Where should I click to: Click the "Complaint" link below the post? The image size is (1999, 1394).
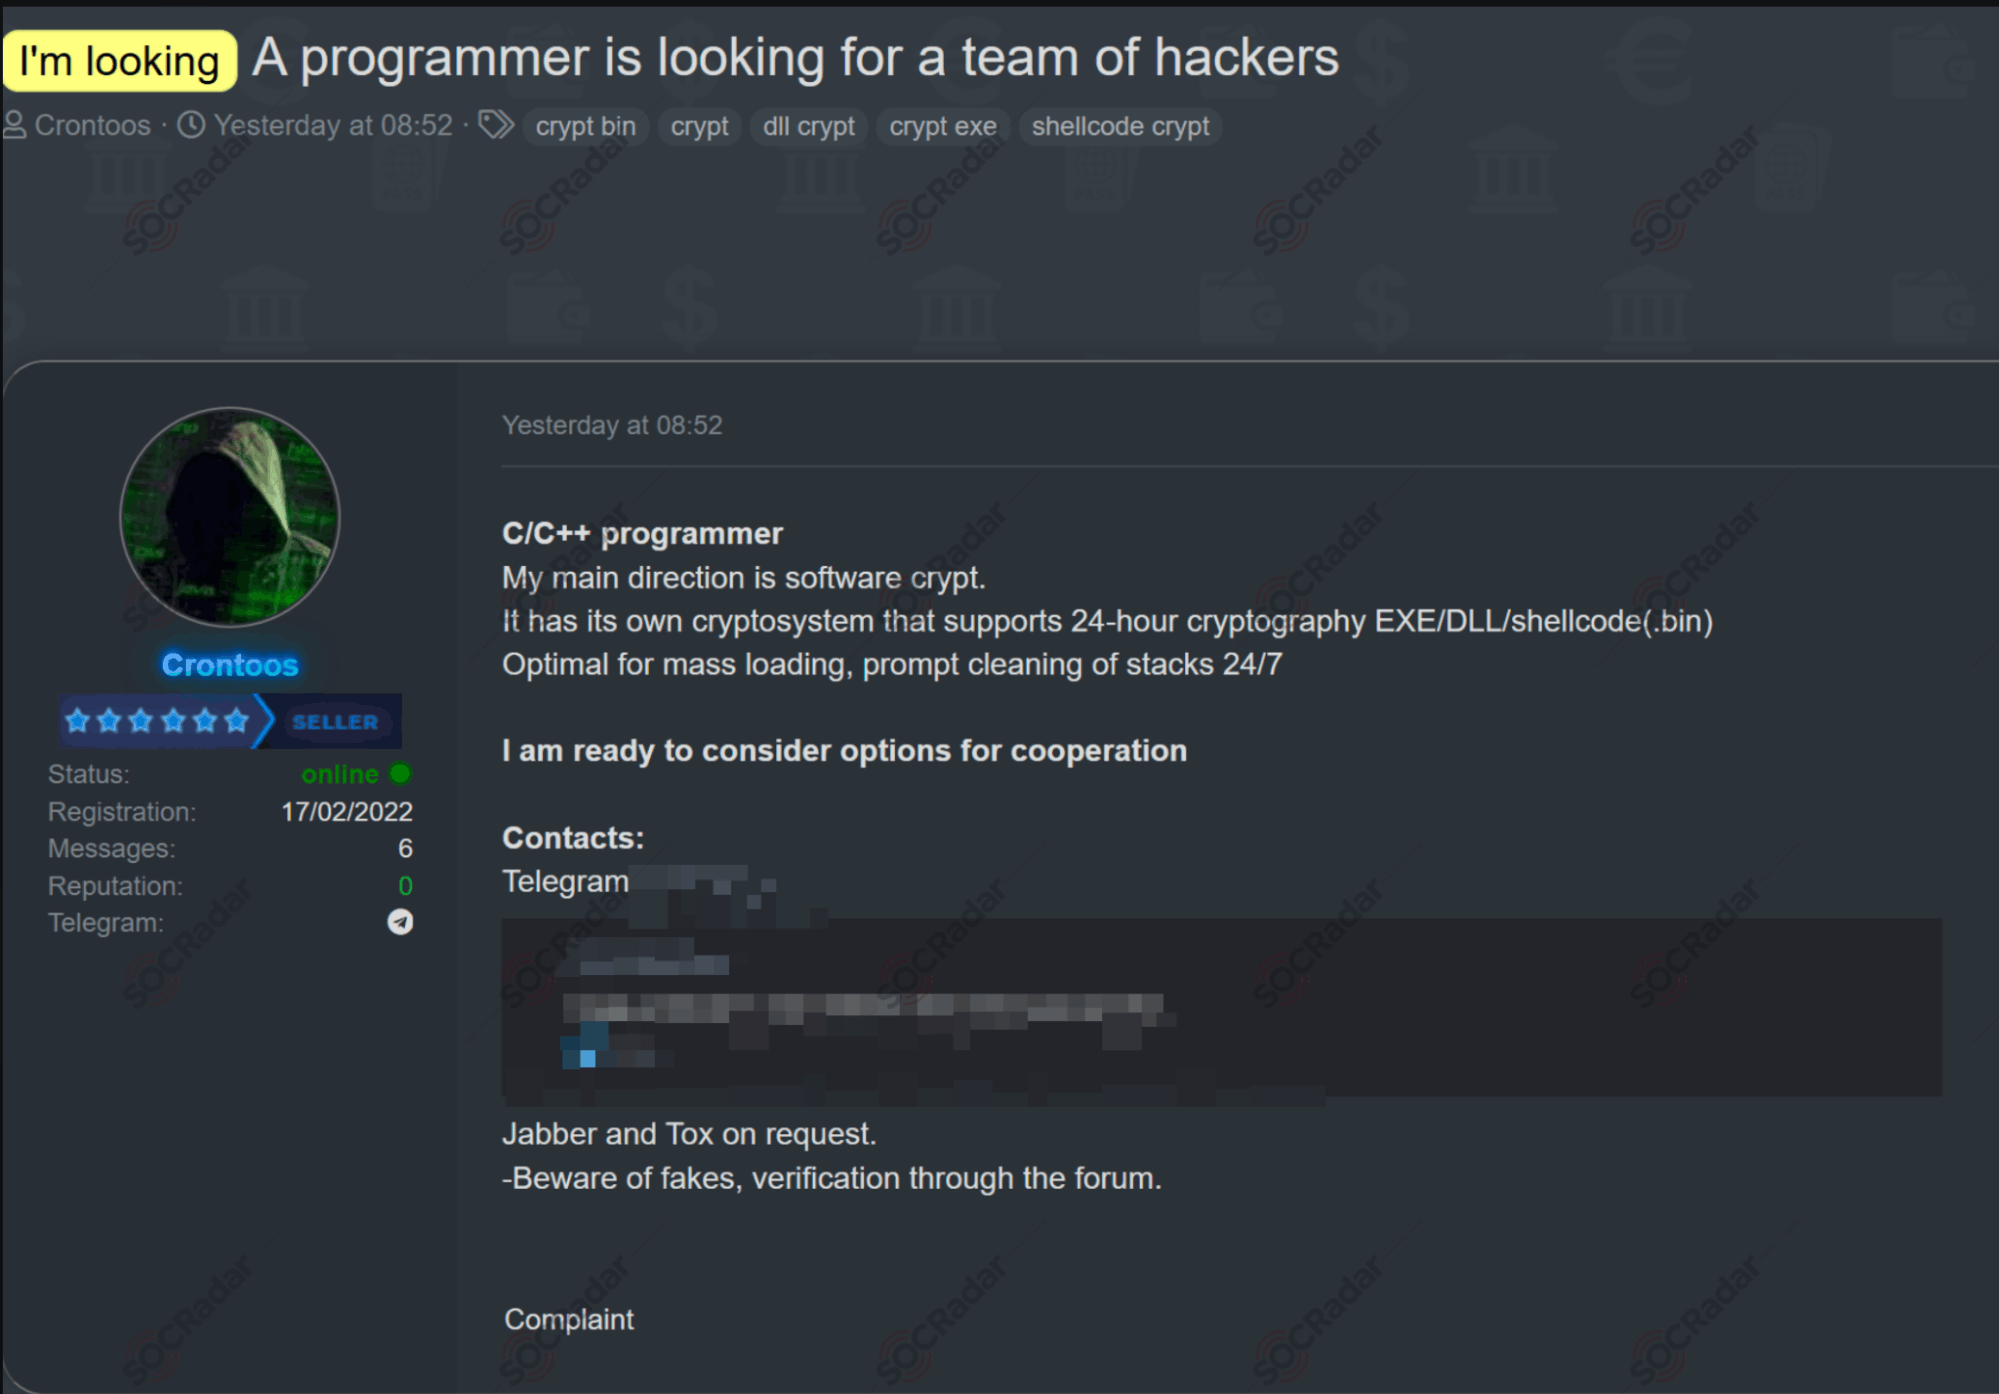coord(569,1320)
